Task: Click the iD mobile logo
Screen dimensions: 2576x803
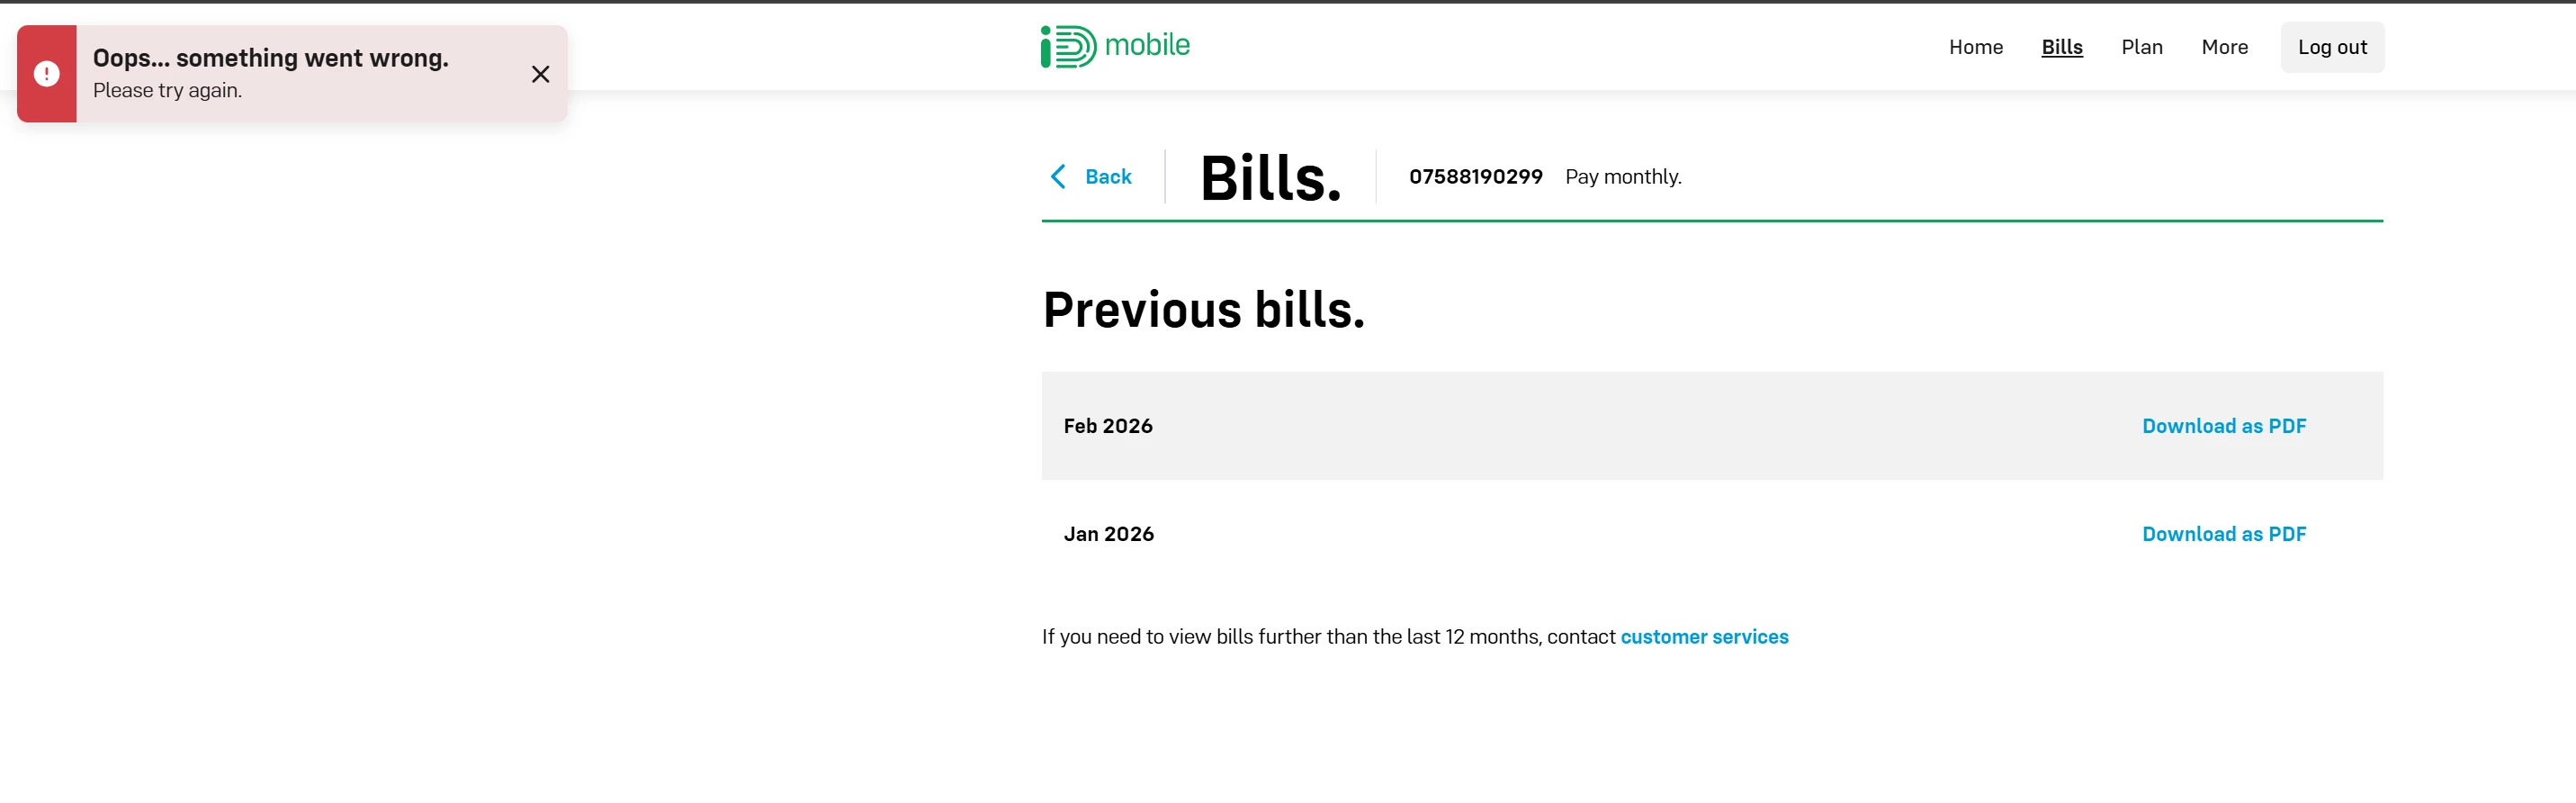Action: tap(1115, 46)
